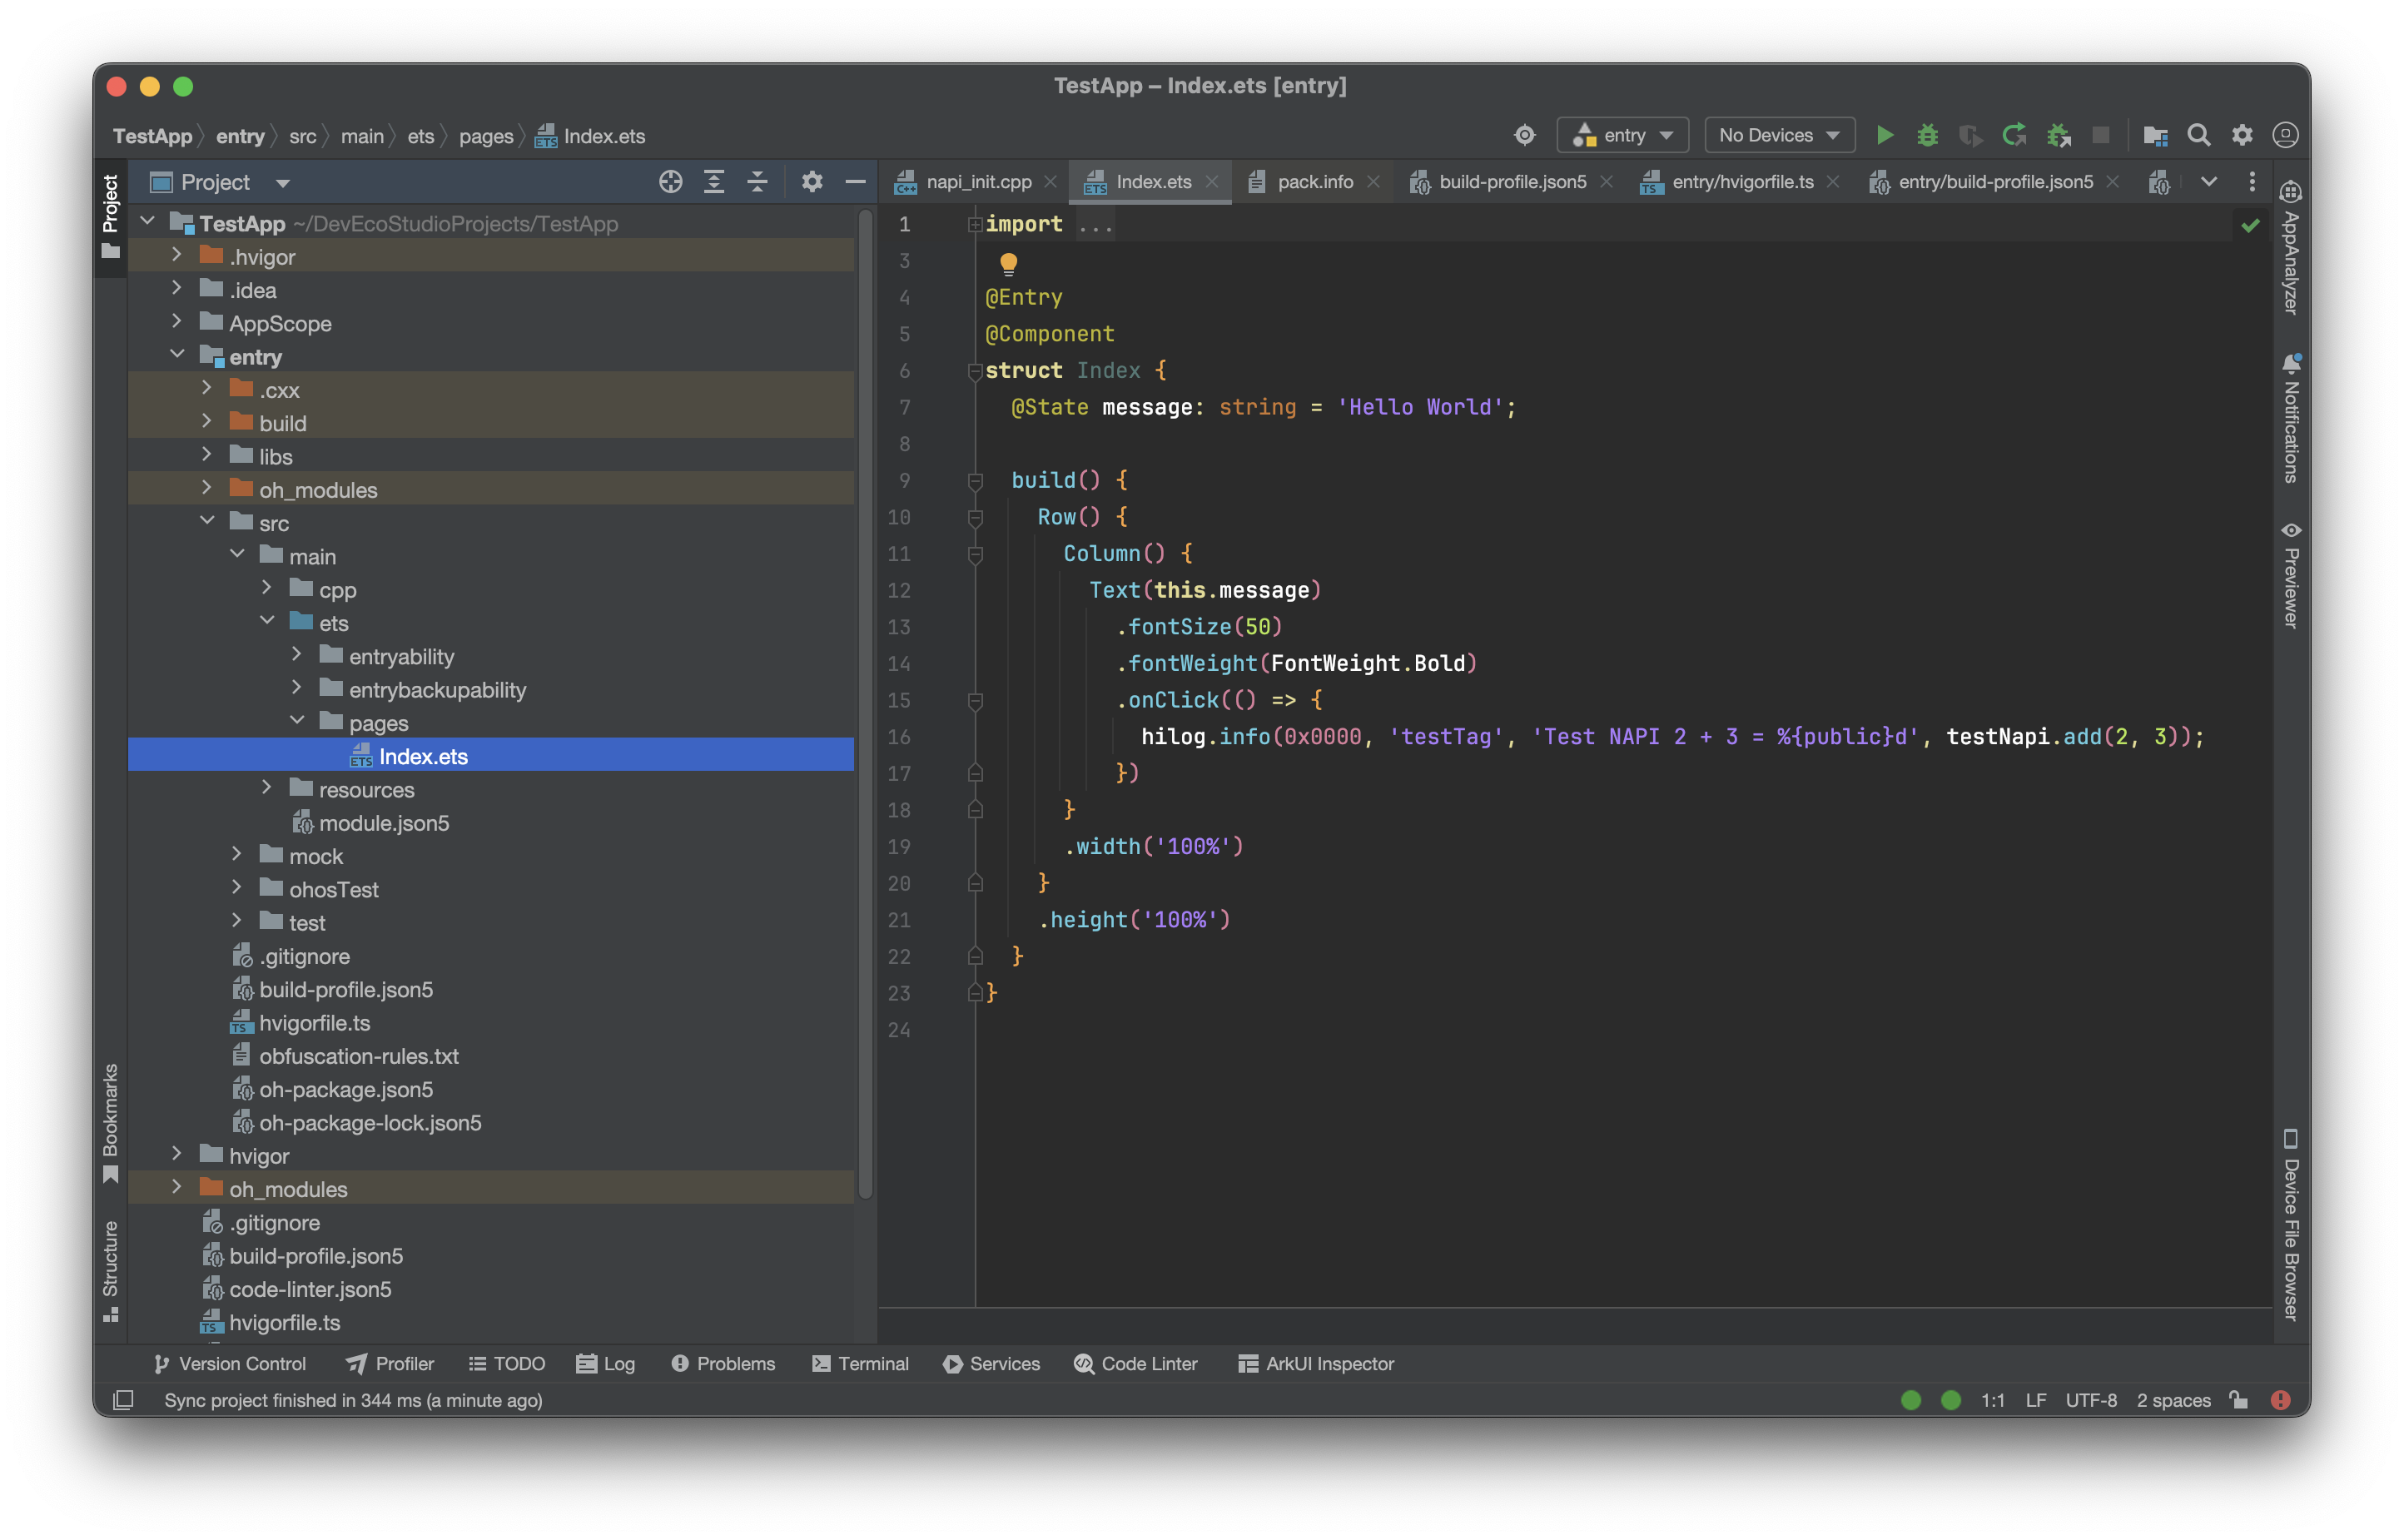2404x1540 pixels.
Task: Select obfuscation-rules.txt in project tree
Action: pos(359,1055)
